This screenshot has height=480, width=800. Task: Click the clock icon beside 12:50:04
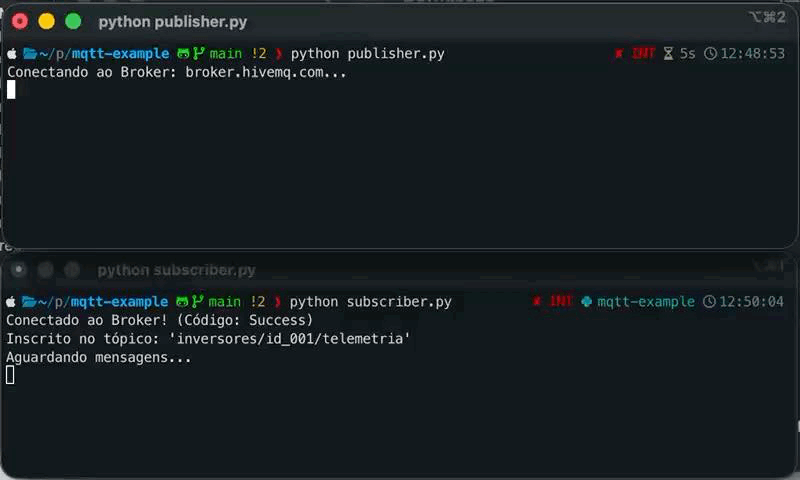710,301
